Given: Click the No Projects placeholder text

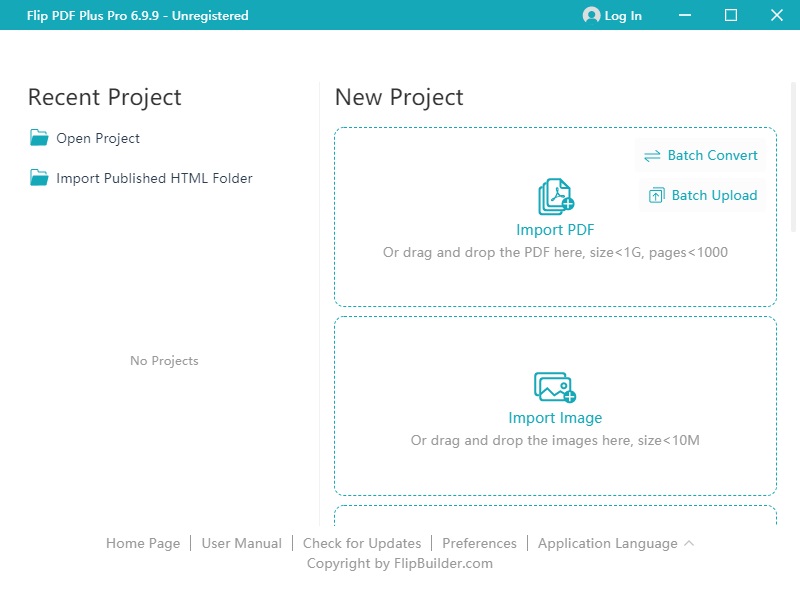Looking at the screenshot, I should point(164,361).
